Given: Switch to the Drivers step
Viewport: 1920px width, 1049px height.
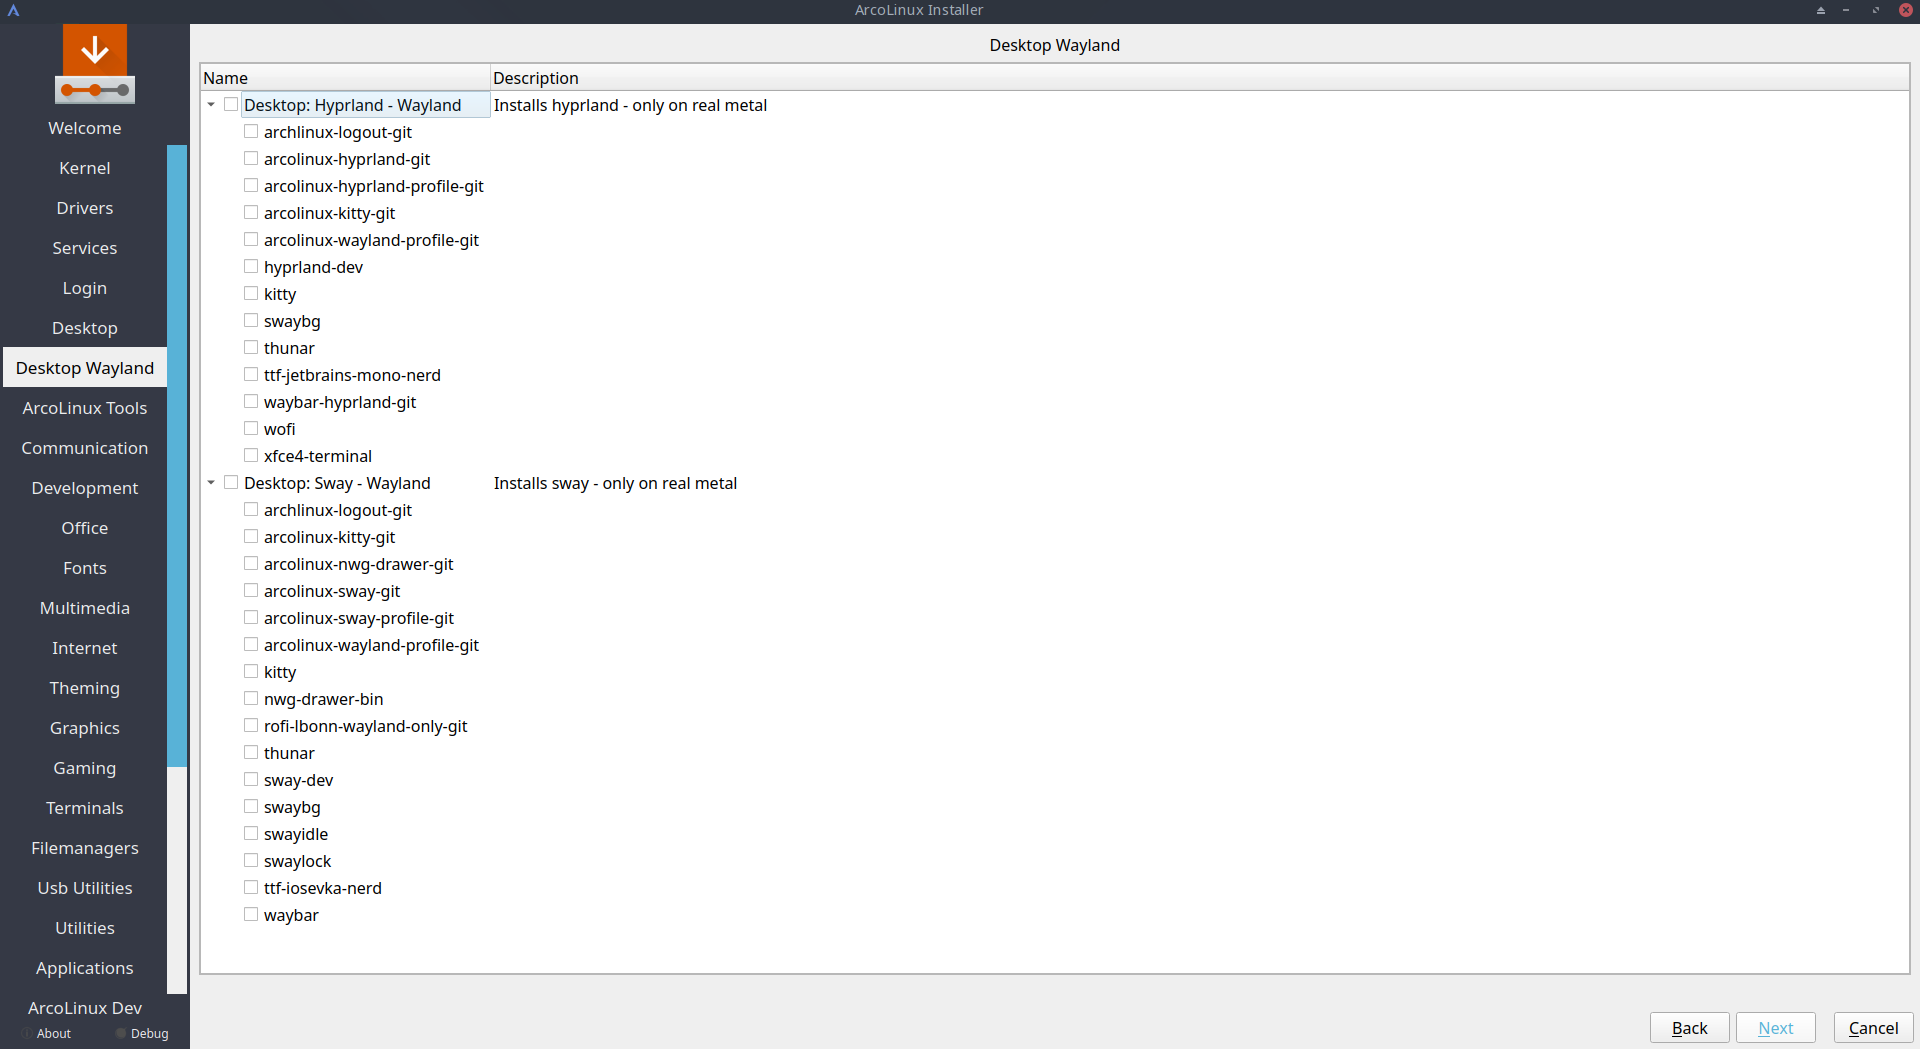Looking at the screenshot, I should [x=85, y=208].
